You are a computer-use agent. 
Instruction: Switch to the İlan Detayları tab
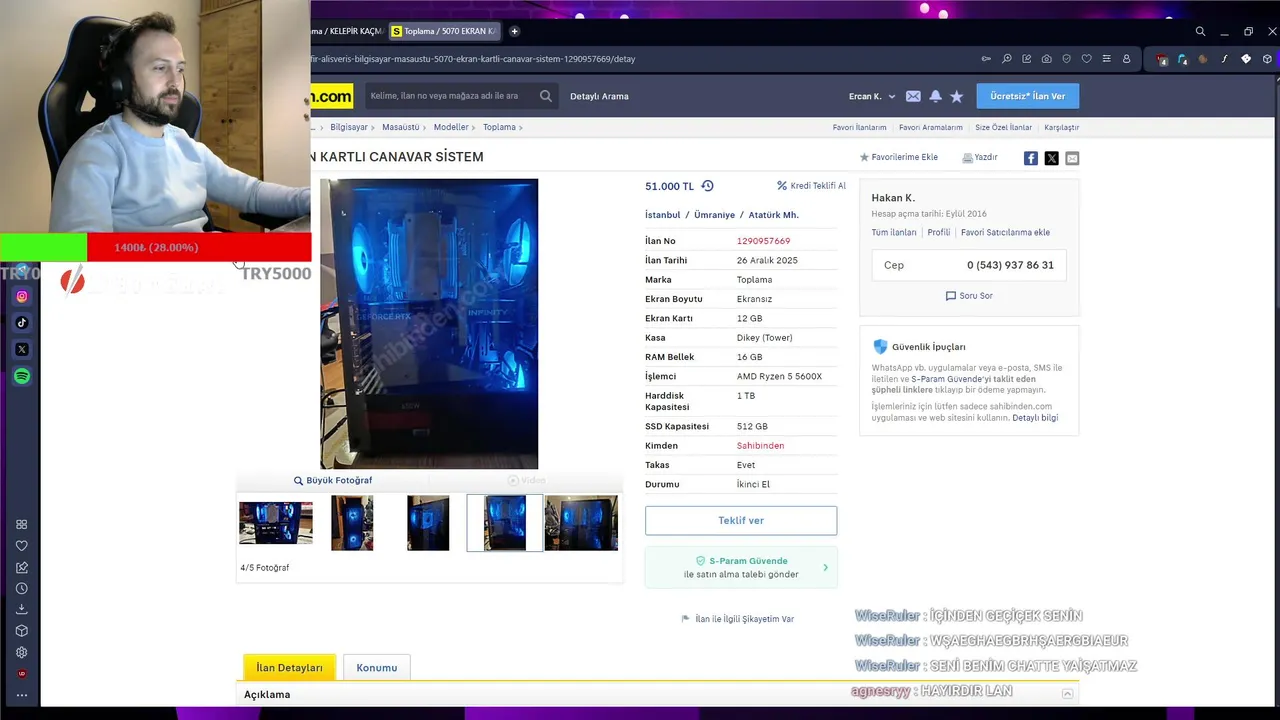(x=289, y=667)
